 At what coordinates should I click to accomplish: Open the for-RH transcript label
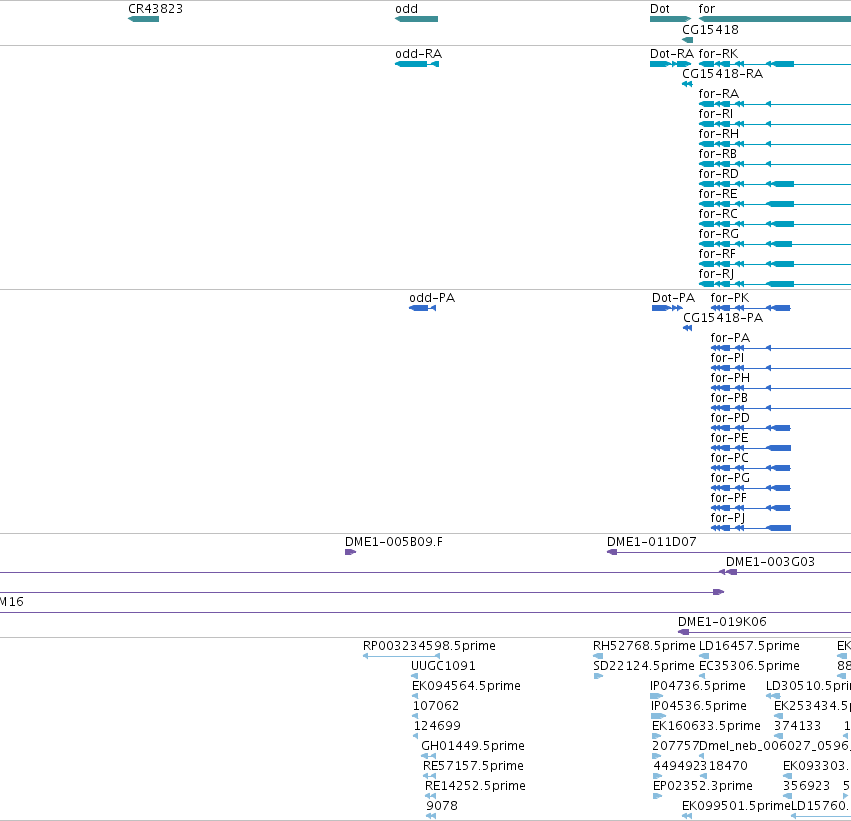pos(719,134)
